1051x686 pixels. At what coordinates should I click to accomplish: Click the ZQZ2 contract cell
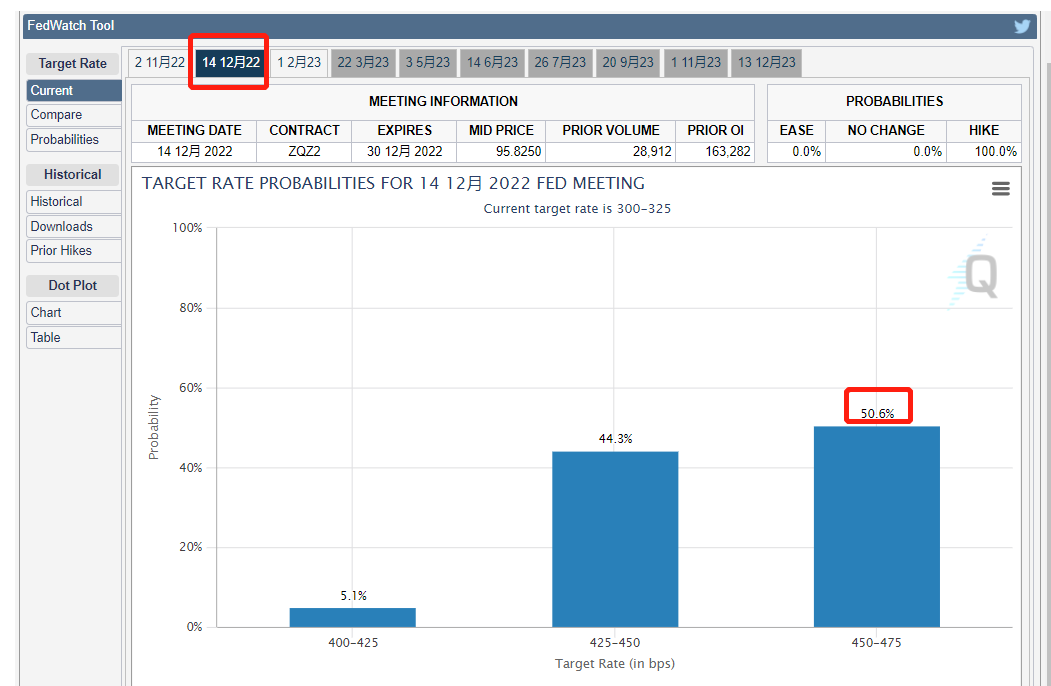[304, 152]
